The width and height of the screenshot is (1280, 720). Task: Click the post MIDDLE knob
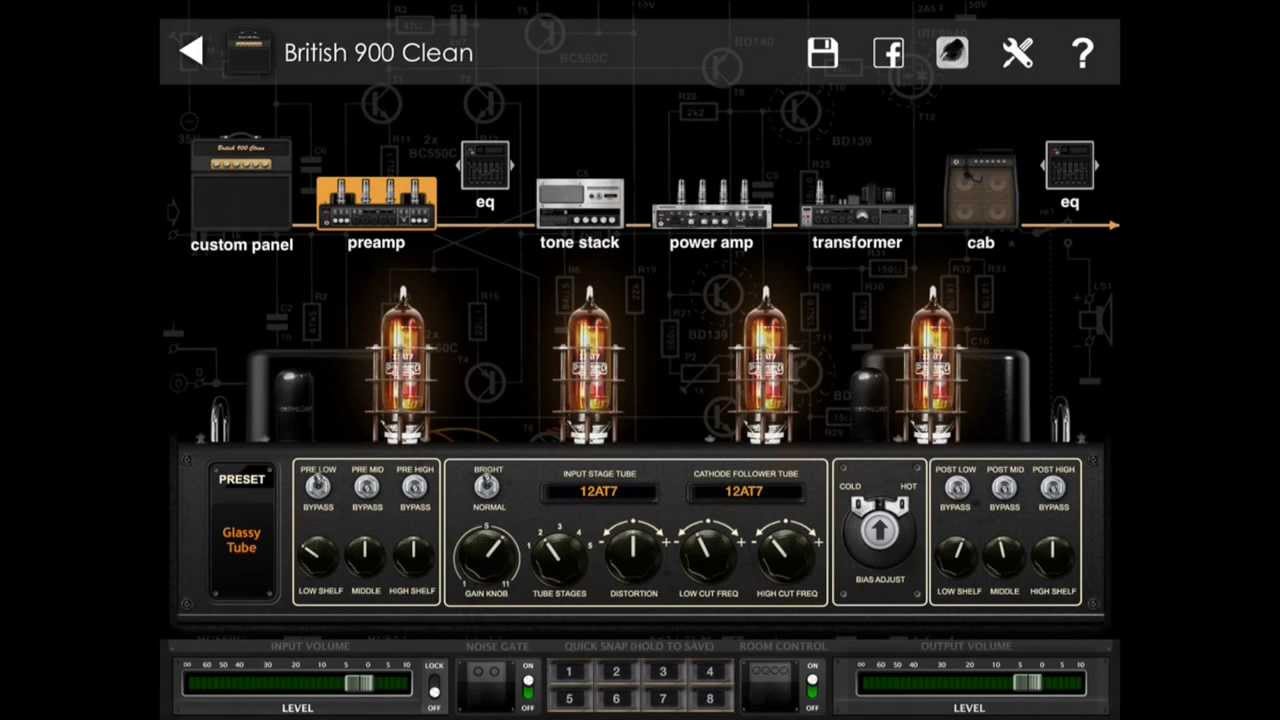pos(1005,556)
